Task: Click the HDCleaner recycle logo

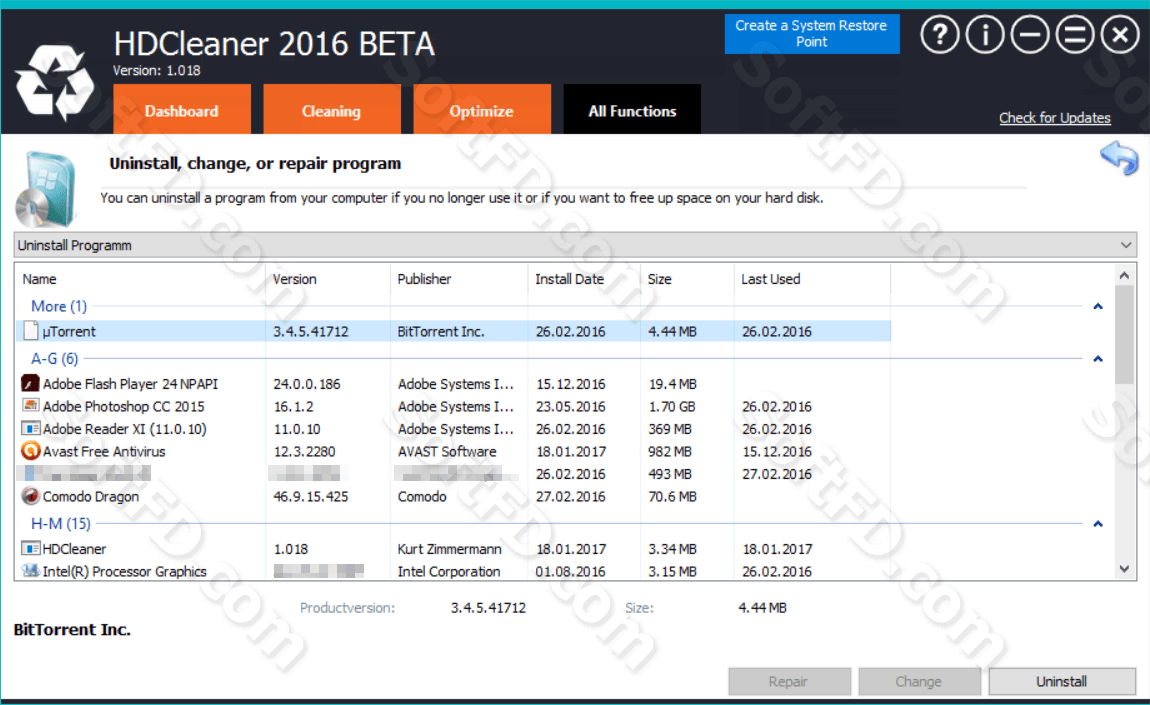Action: (55, 82)
